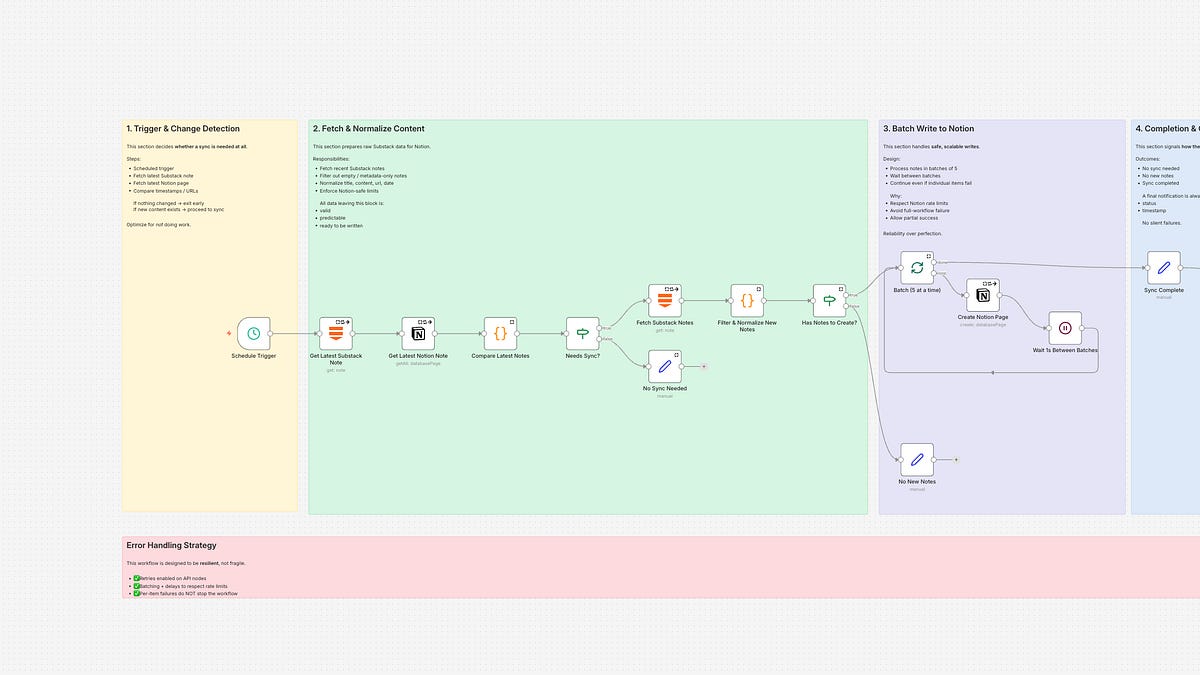Select the '1. Trigger & Change Detection' sticky title
Image resolution: width=1200 pixels, height=675 pixels.
[183, 129]
